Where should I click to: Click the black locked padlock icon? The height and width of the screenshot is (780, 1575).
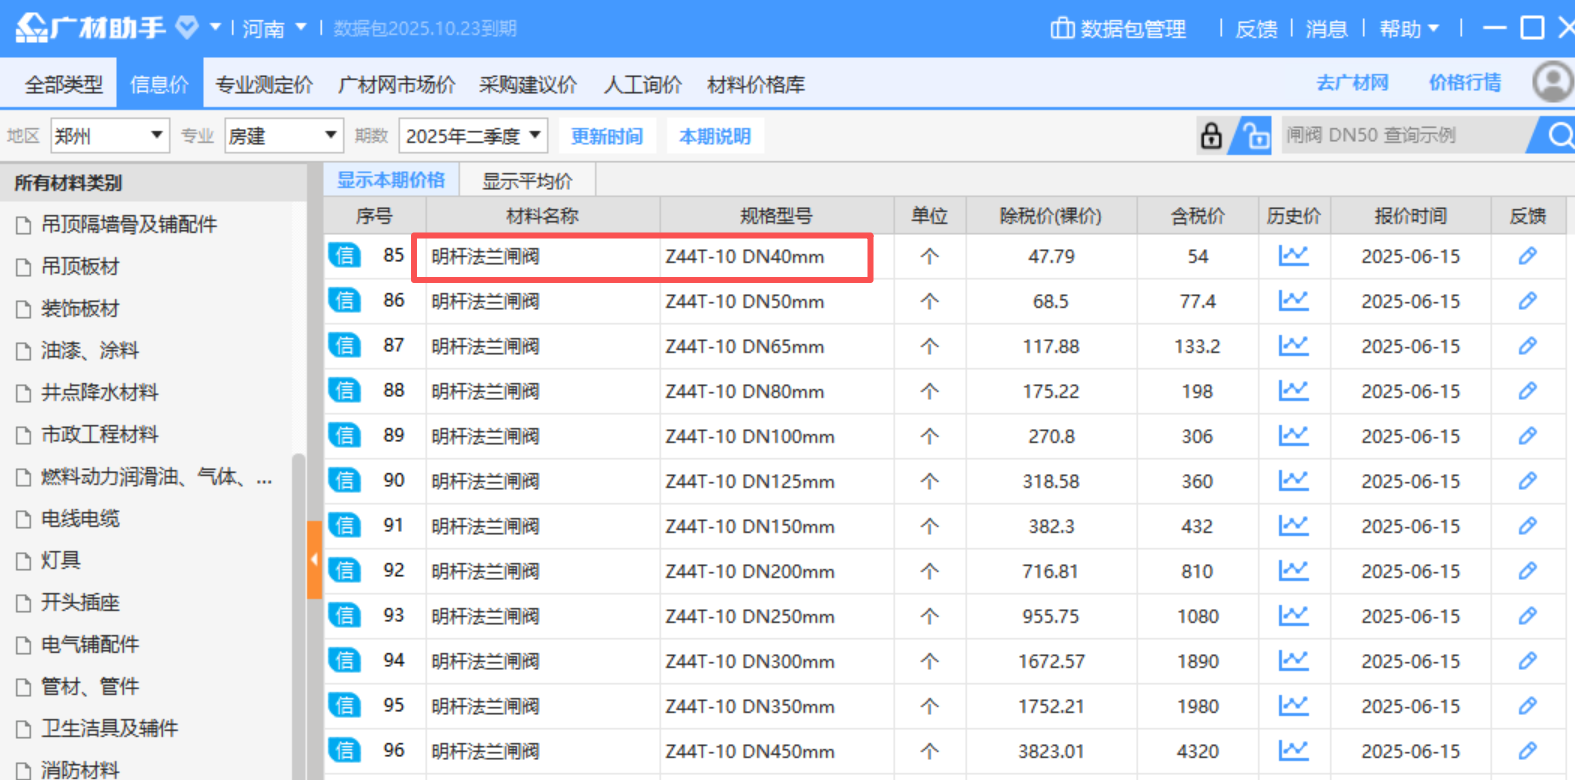(1211, 135)
